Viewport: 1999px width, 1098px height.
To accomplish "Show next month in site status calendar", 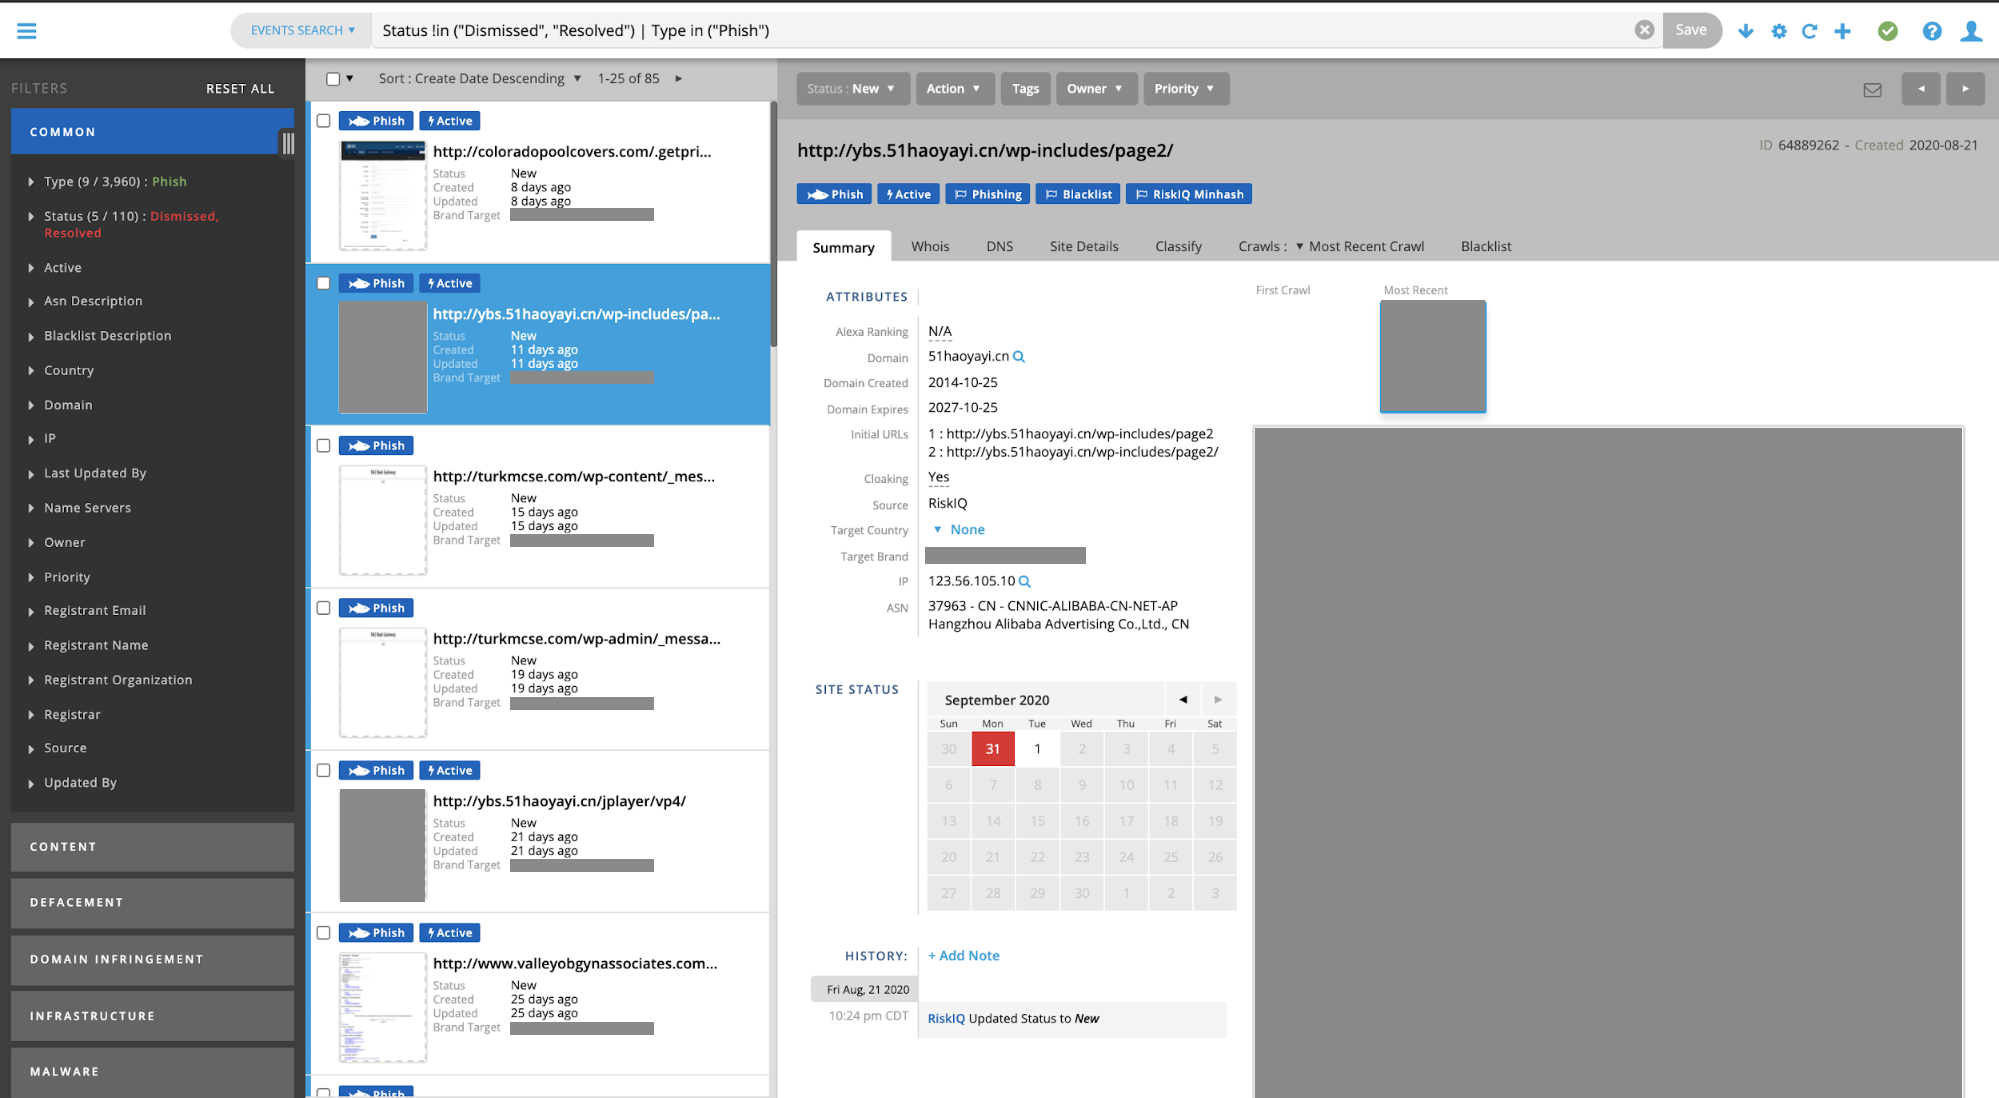I will point(1218,699).
